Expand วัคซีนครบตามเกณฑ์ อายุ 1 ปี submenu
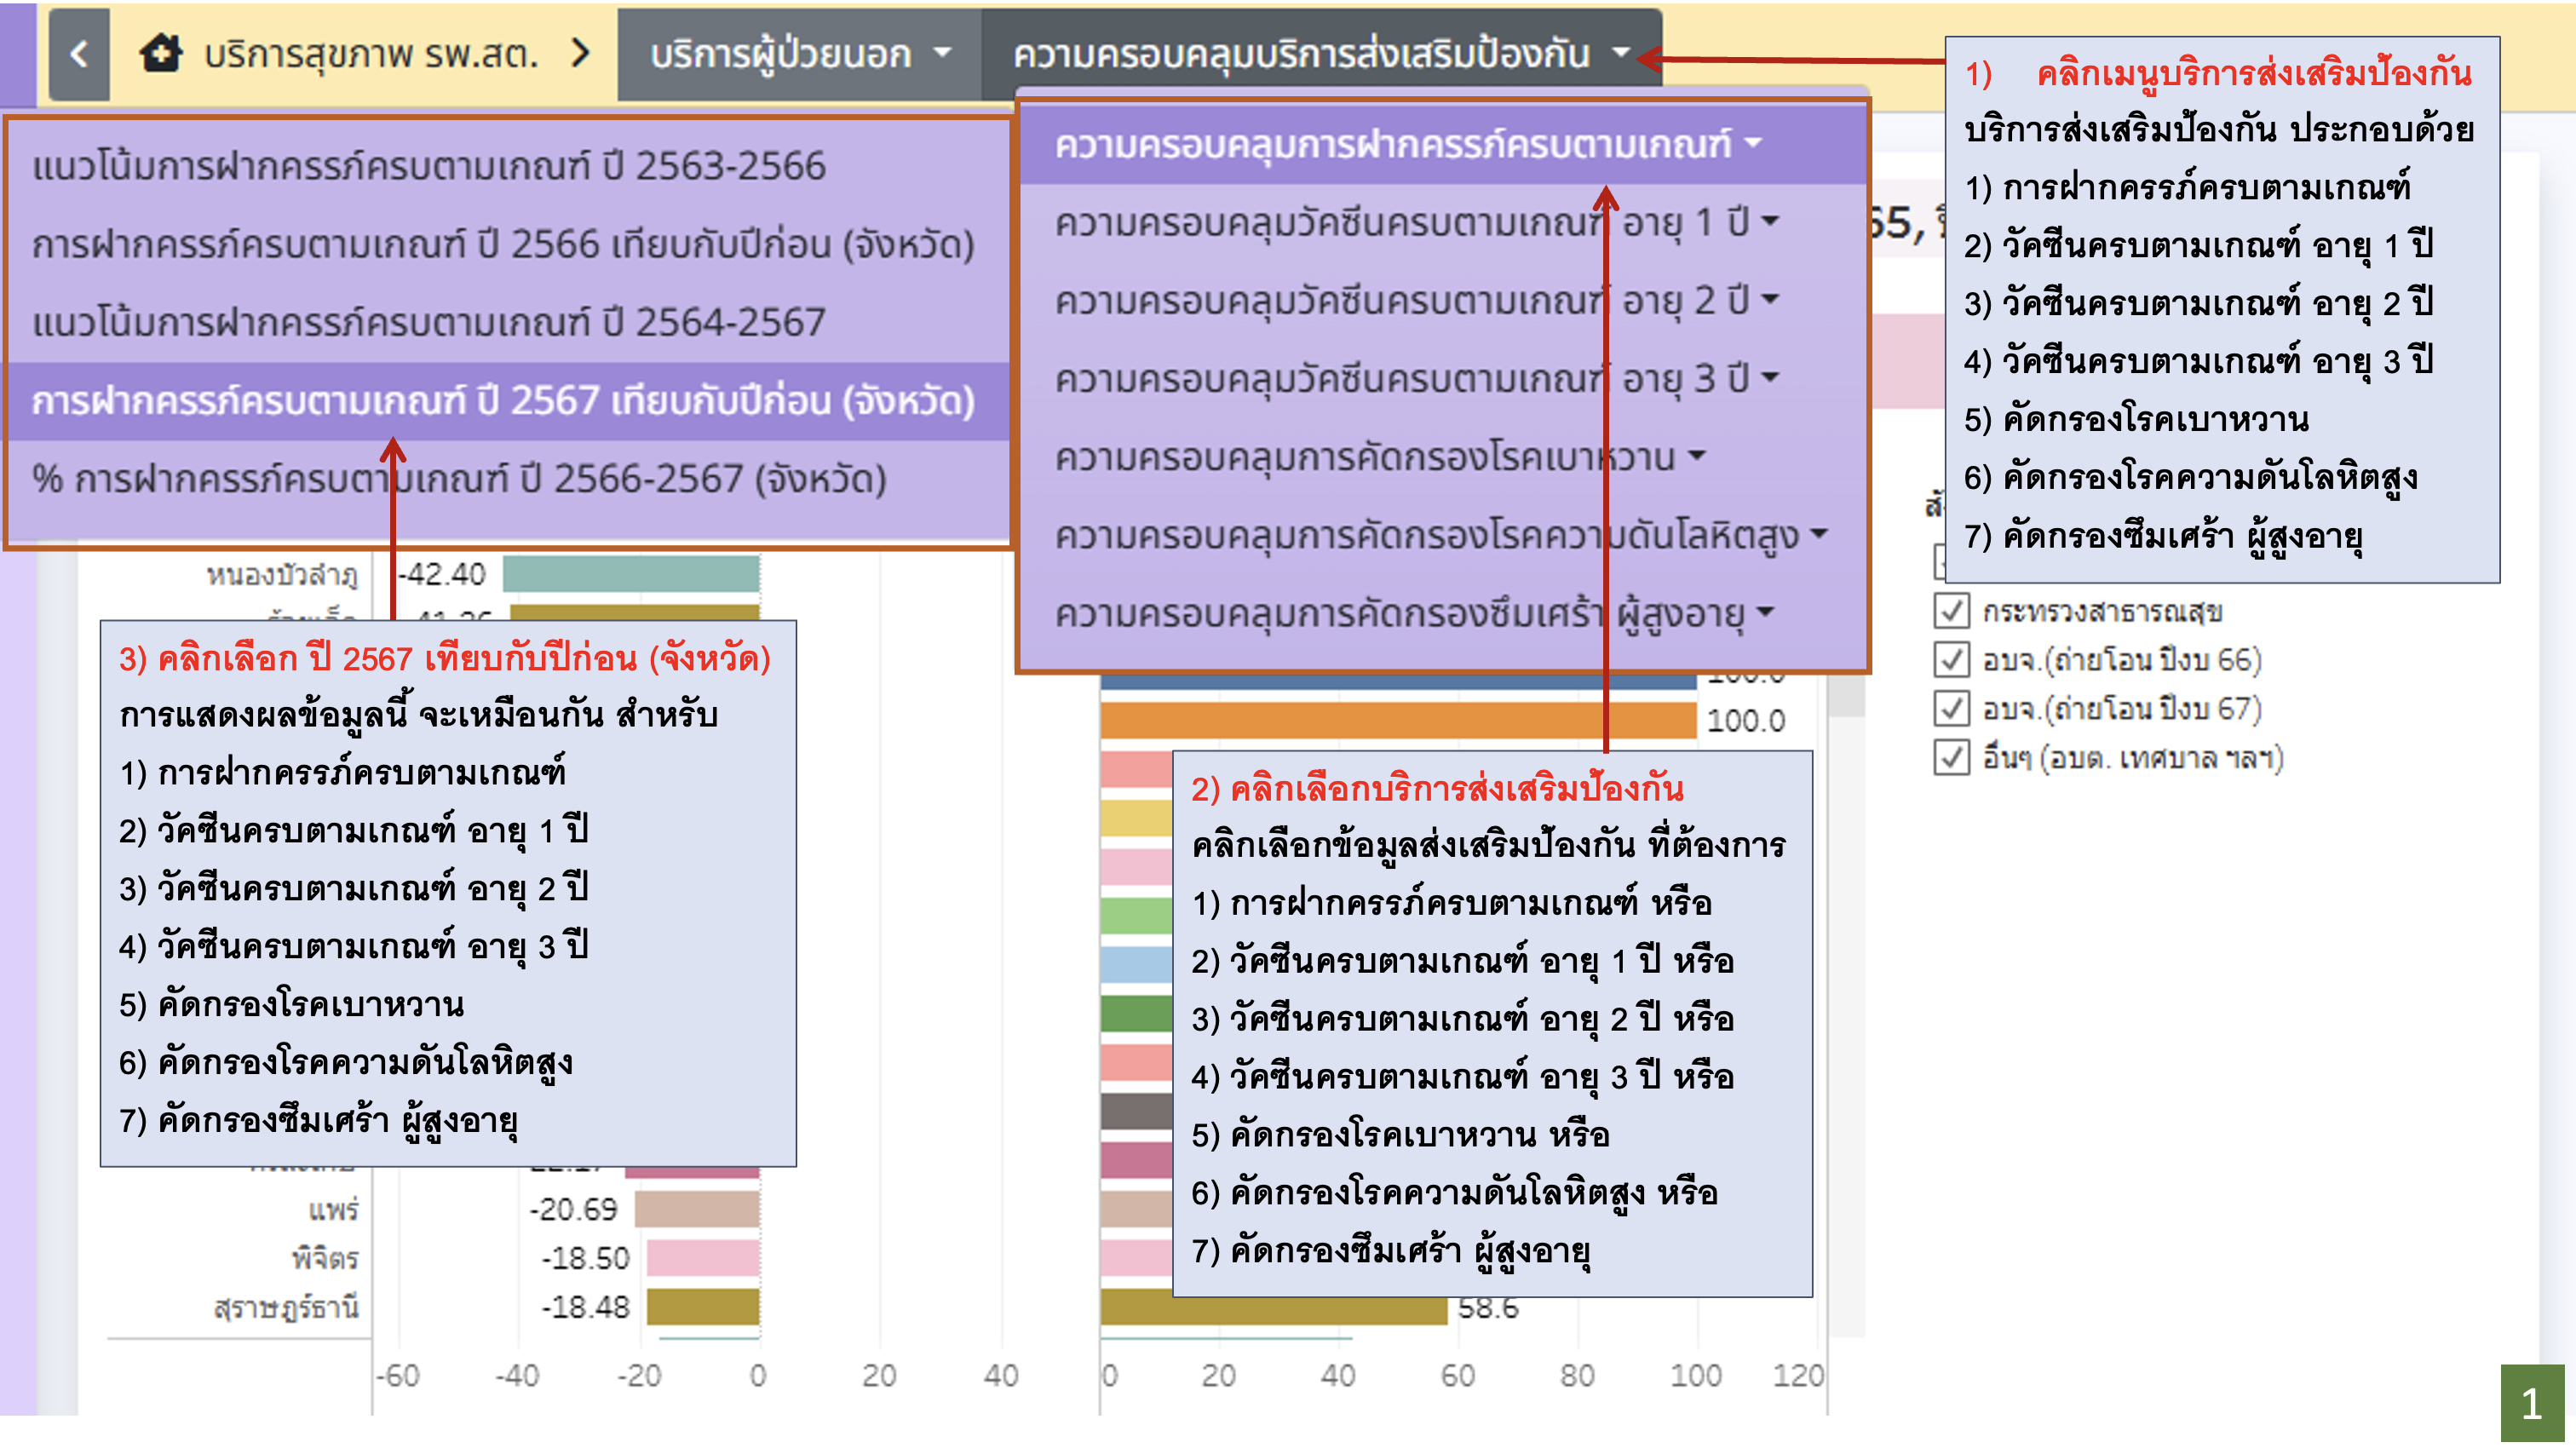The image size is (2576, 1448). coord(1400,222)
